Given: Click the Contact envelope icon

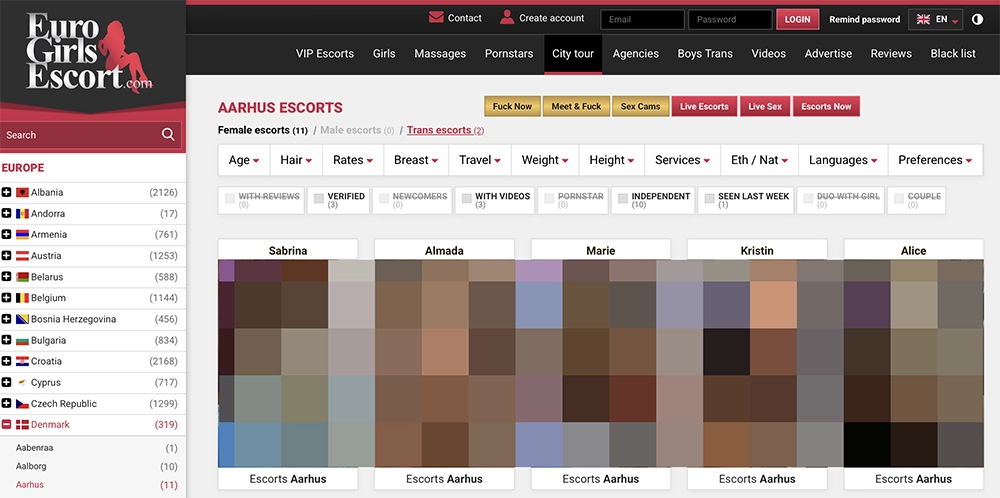Looking at the screenshot, I should pyautogui.click(x=436, y=17).
